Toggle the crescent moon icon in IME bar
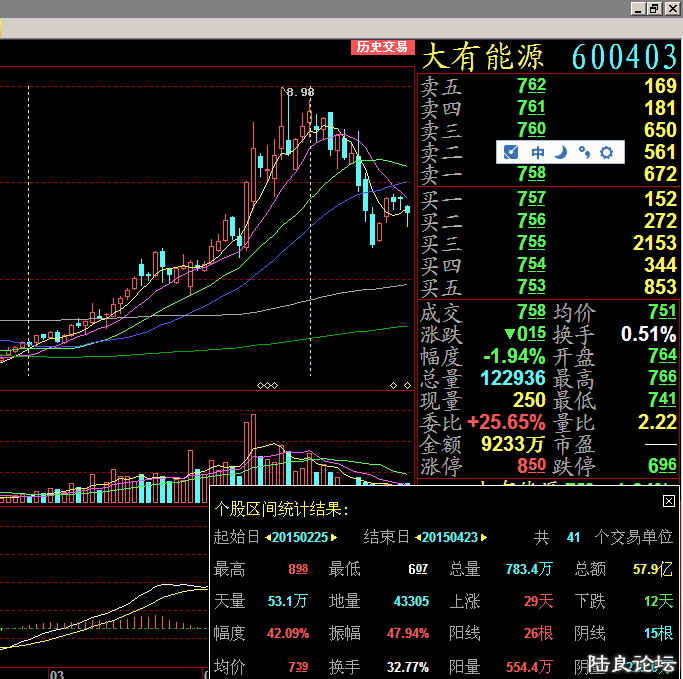The height and width of the screenshot is (679, 683). [561, 152]
